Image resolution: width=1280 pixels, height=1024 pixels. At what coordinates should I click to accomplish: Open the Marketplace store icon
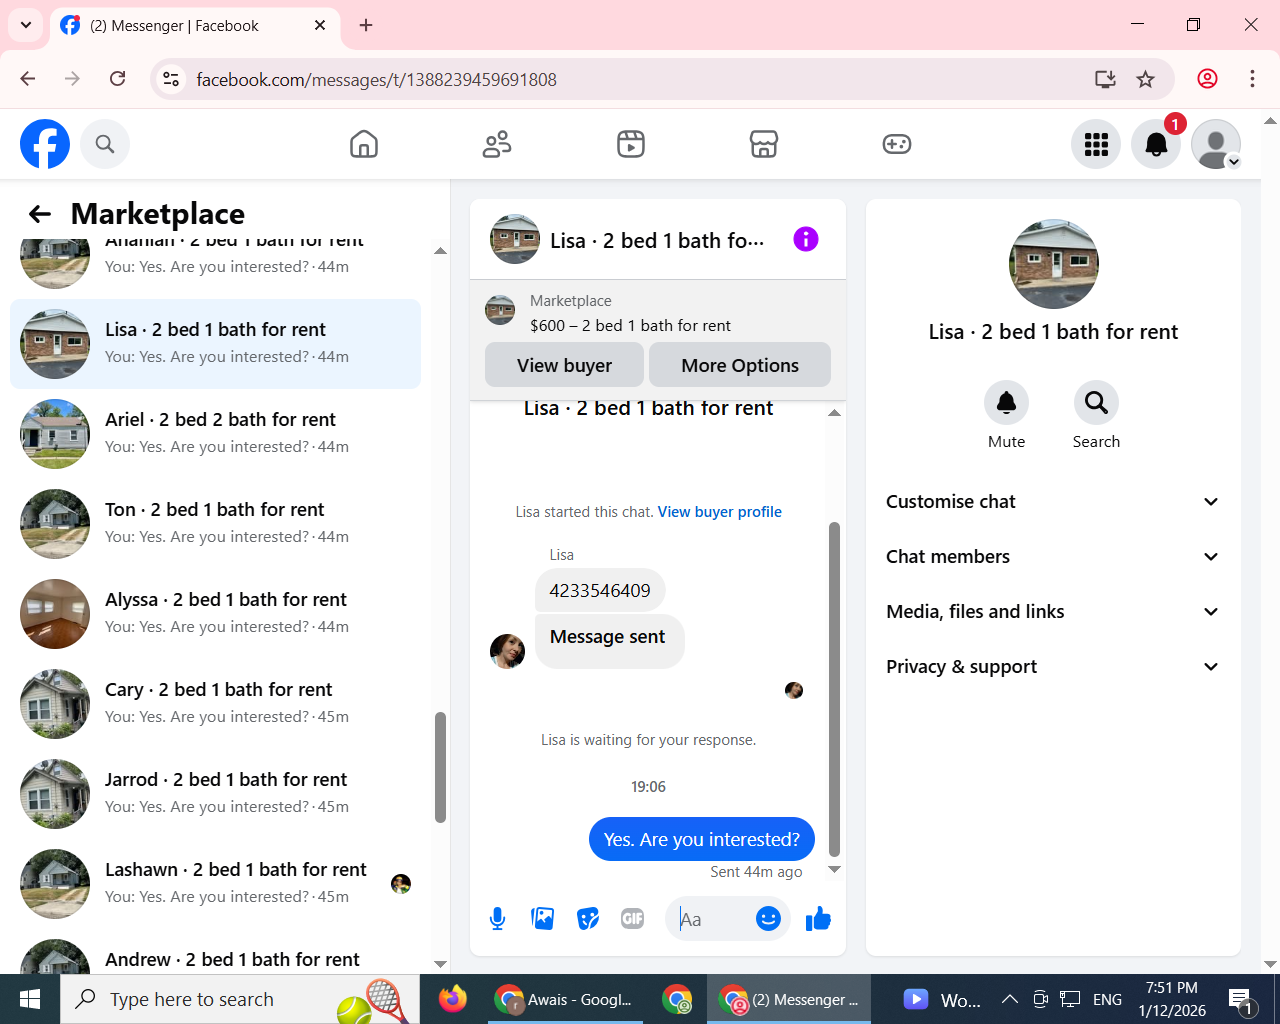click(x=764, y=144)
